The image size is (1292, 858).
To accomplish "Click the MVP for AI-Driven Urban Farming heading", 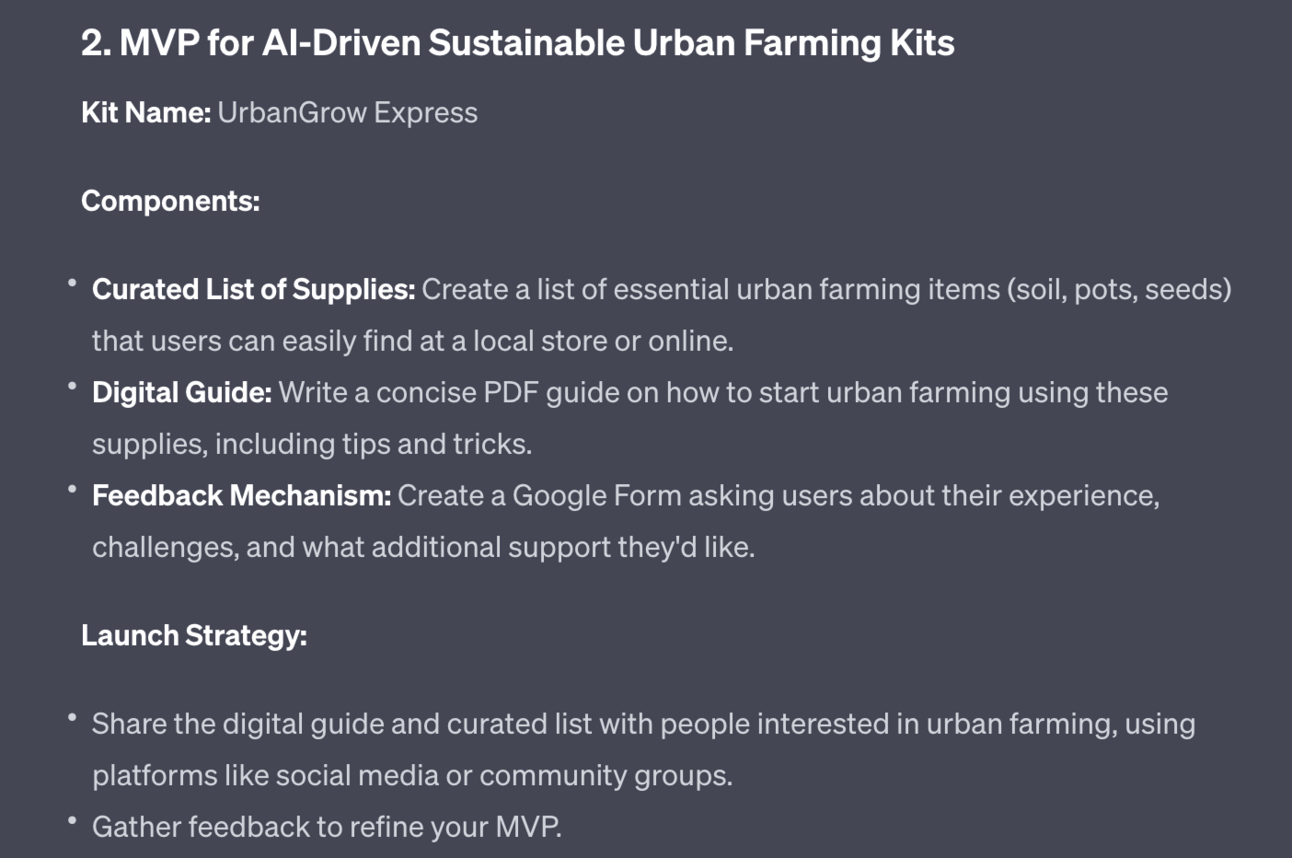I will [517, 43].
